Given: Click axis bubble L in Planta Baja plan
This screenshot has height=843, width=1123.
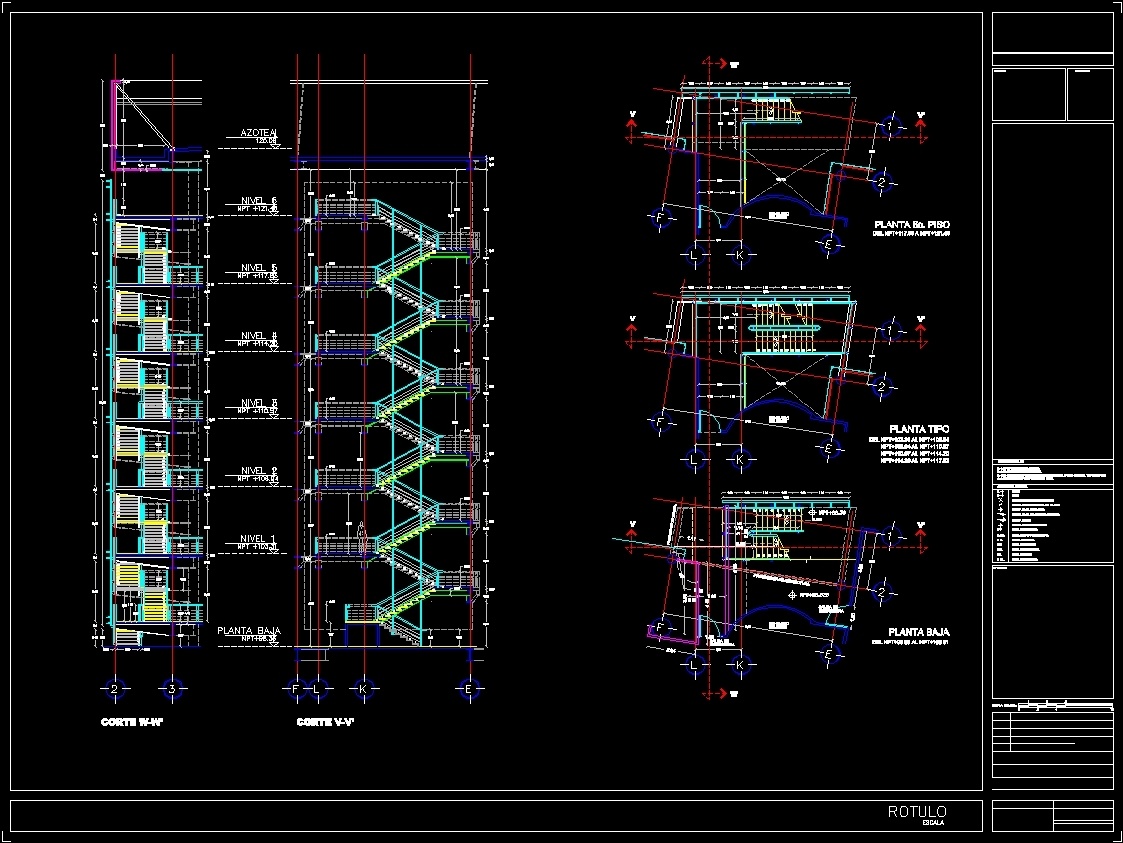Looking at the screenshot, I should coord(693,665).
